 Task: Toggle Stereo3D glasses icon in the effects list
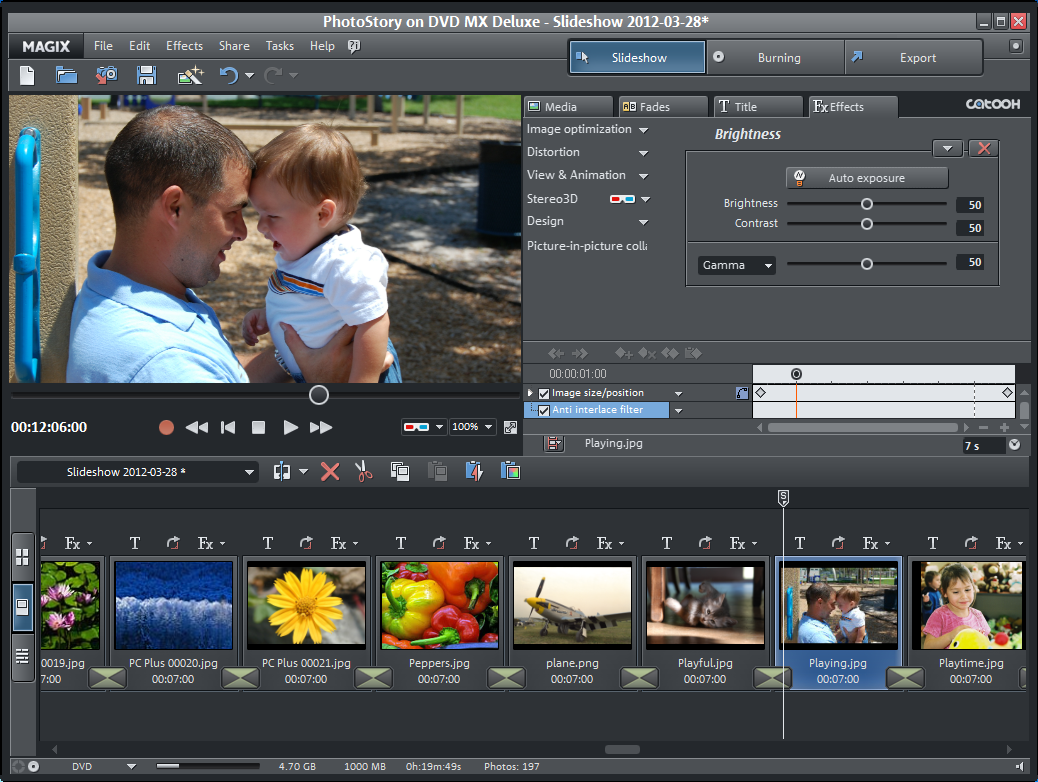622,199
